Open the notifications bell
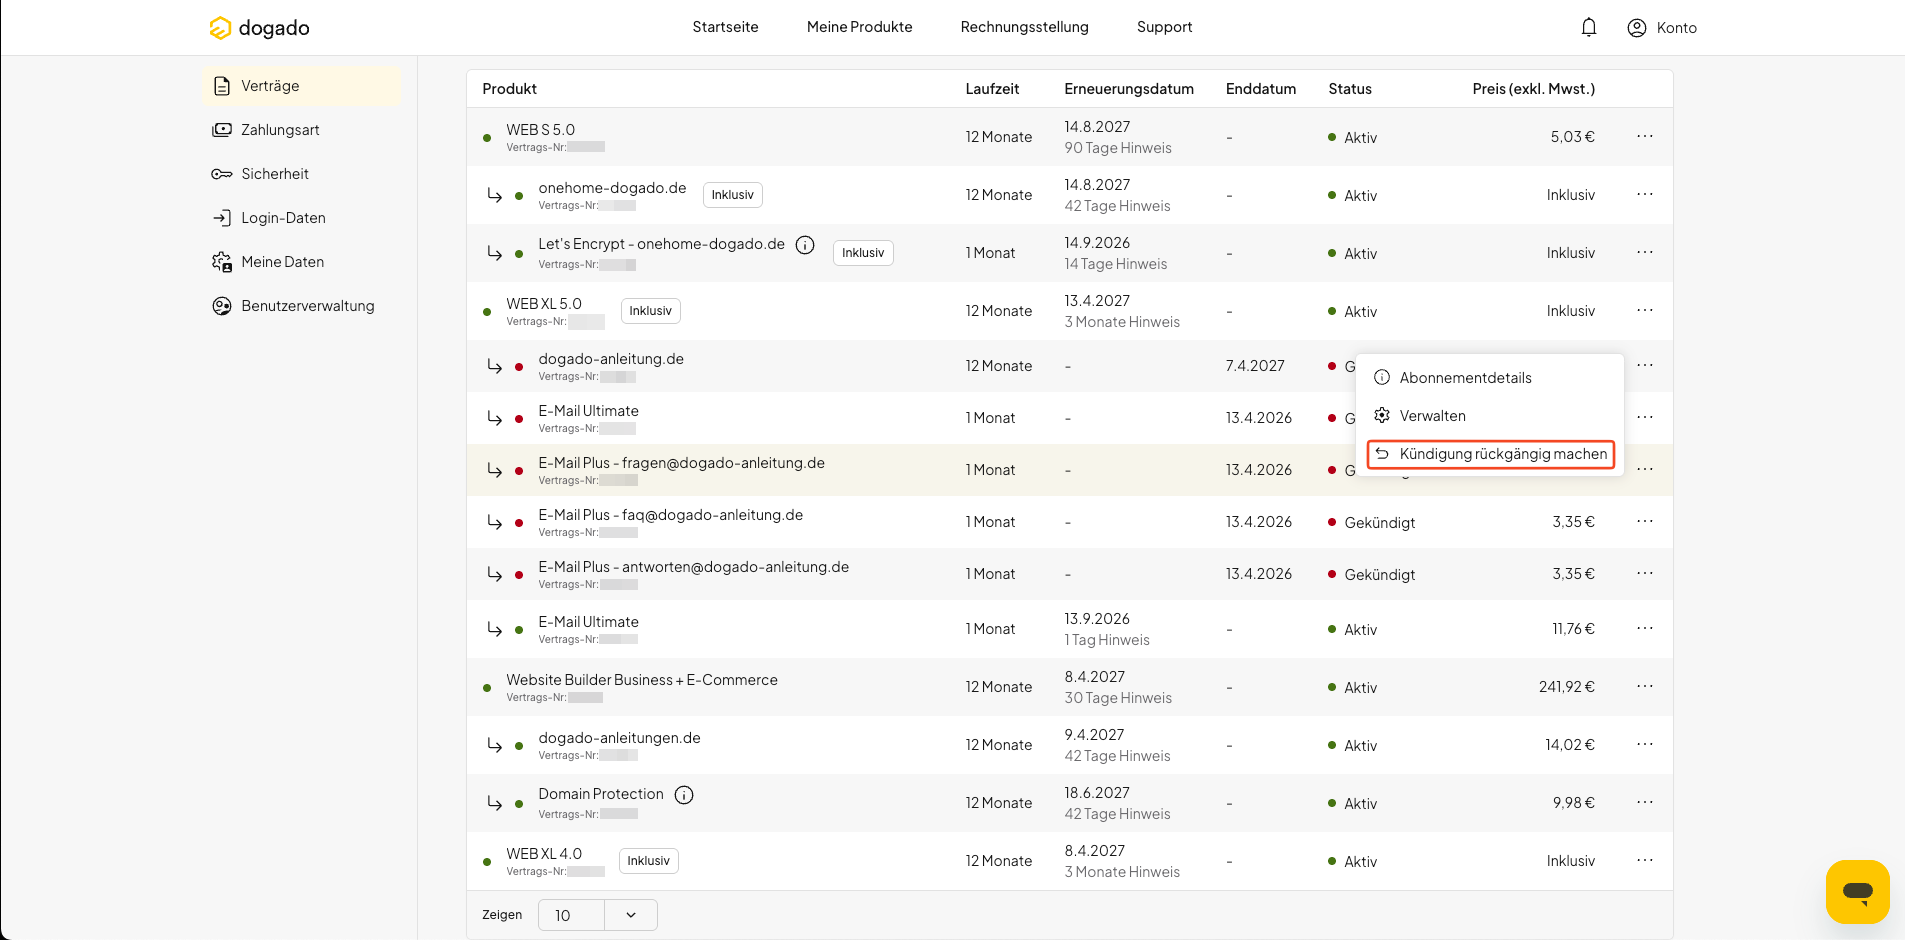This screenshot has height=940, width=1905. point(1589,28)
